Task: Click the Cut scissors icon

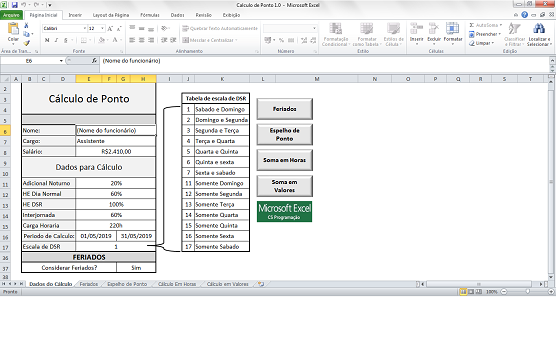Action: pyautogui.click(x=26, y=26)
